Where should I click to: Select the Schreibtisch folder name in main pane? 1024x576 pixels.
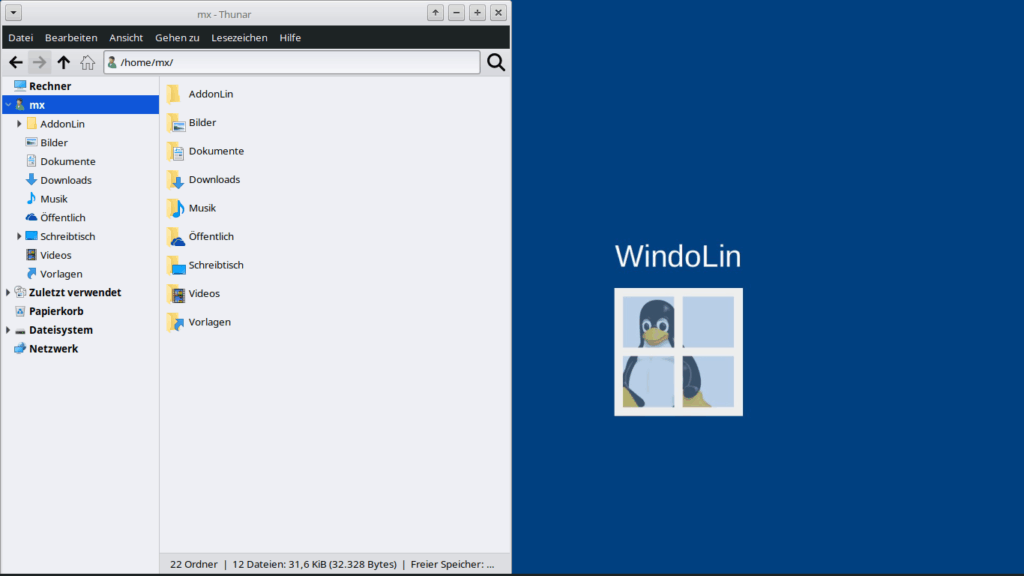click(216, 265)
